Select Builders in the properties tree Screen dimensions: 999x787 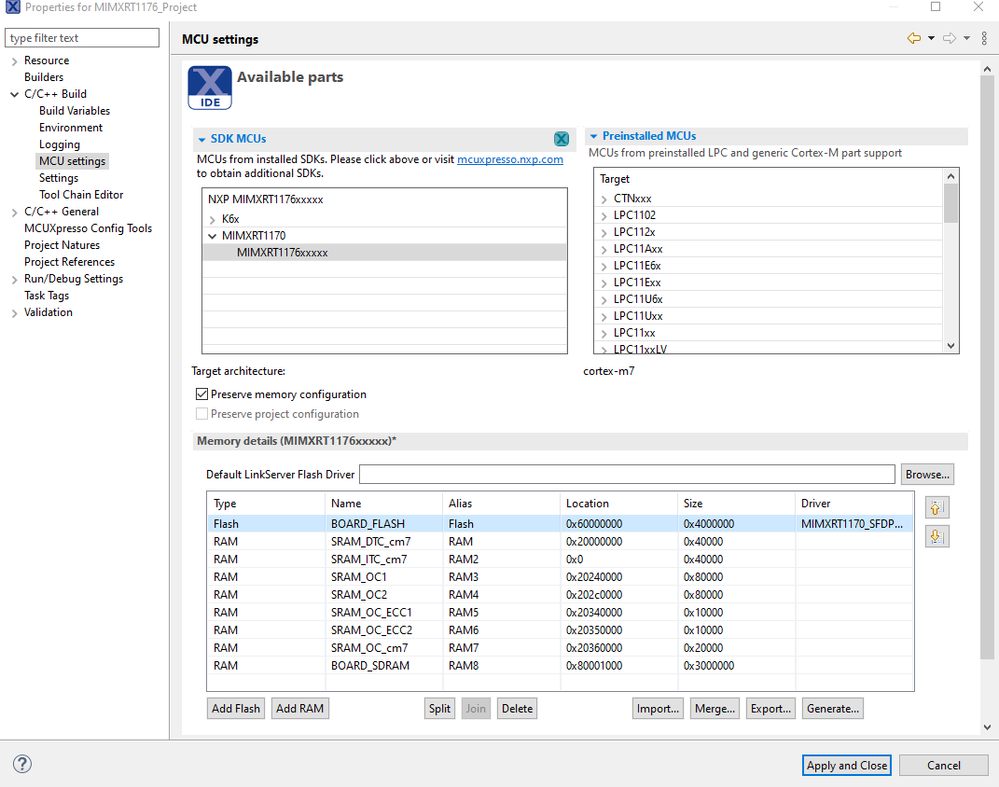(x=44, y=77)
